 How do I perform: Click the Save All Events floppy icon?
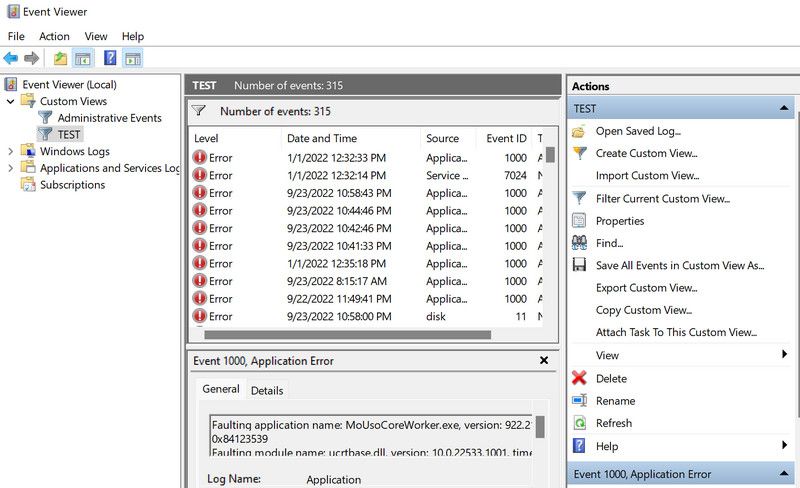point(579,266)
